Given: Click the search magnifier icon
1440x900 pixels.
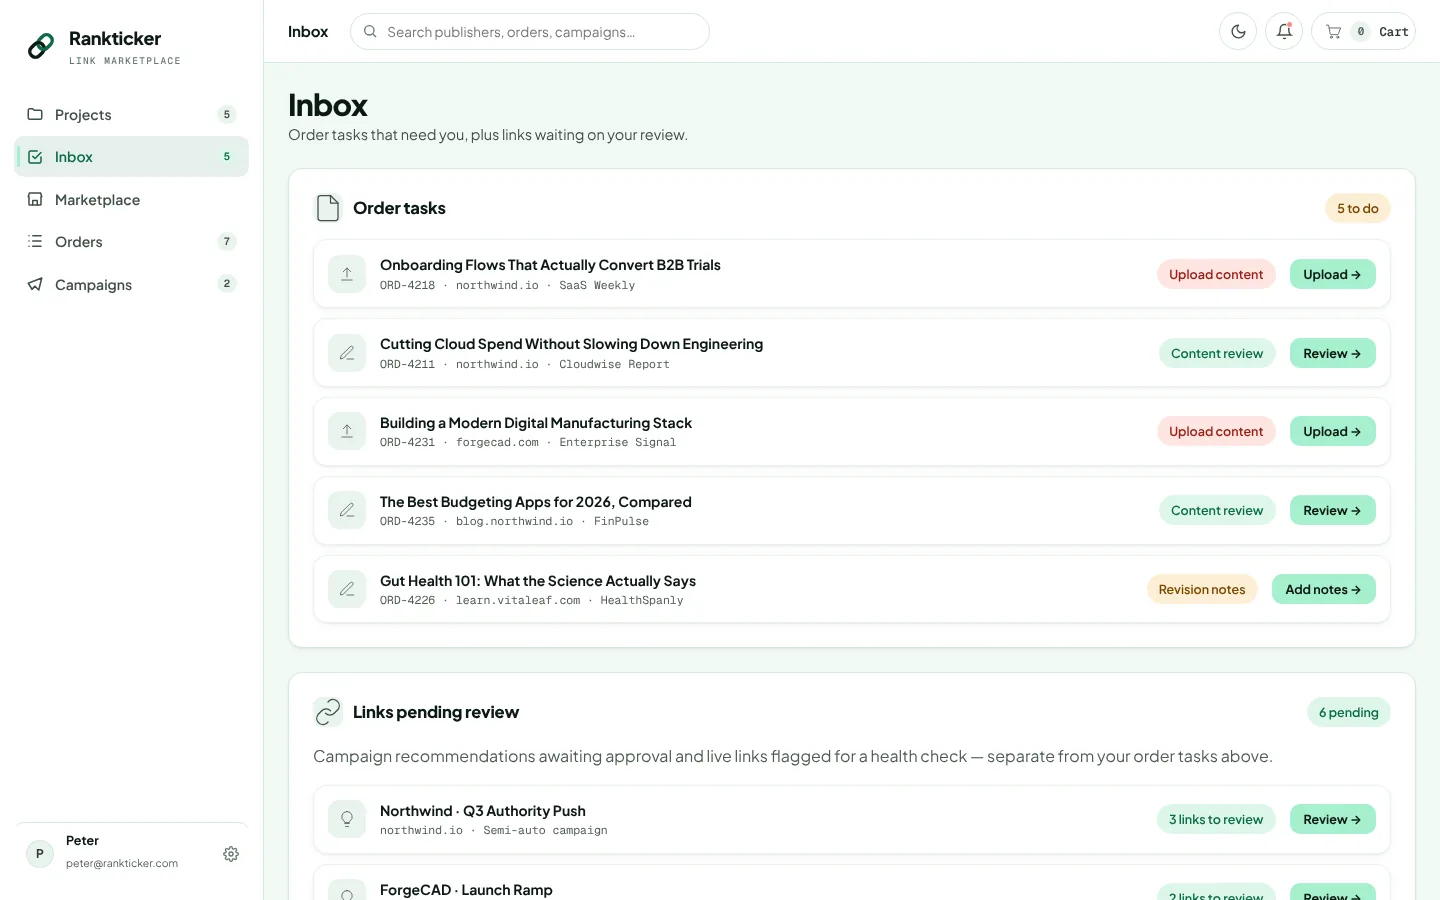Looking at the screenshot, I should 370,31.
